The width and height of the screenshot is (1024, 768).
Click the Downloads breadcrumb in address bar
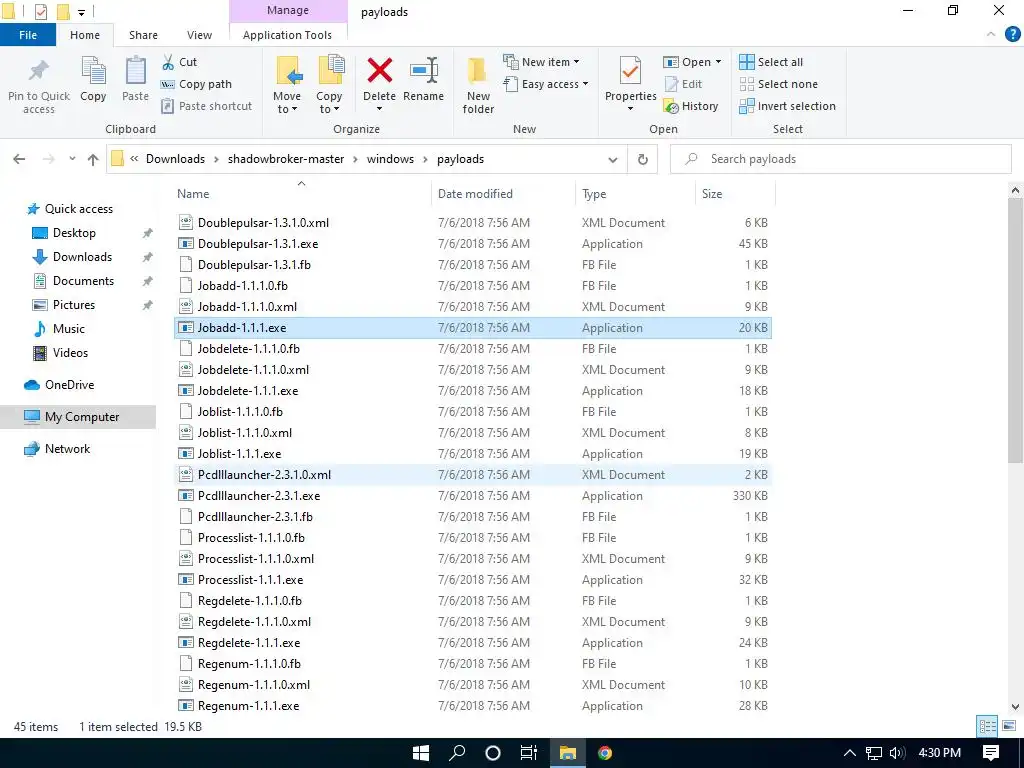tap(175, 159)
